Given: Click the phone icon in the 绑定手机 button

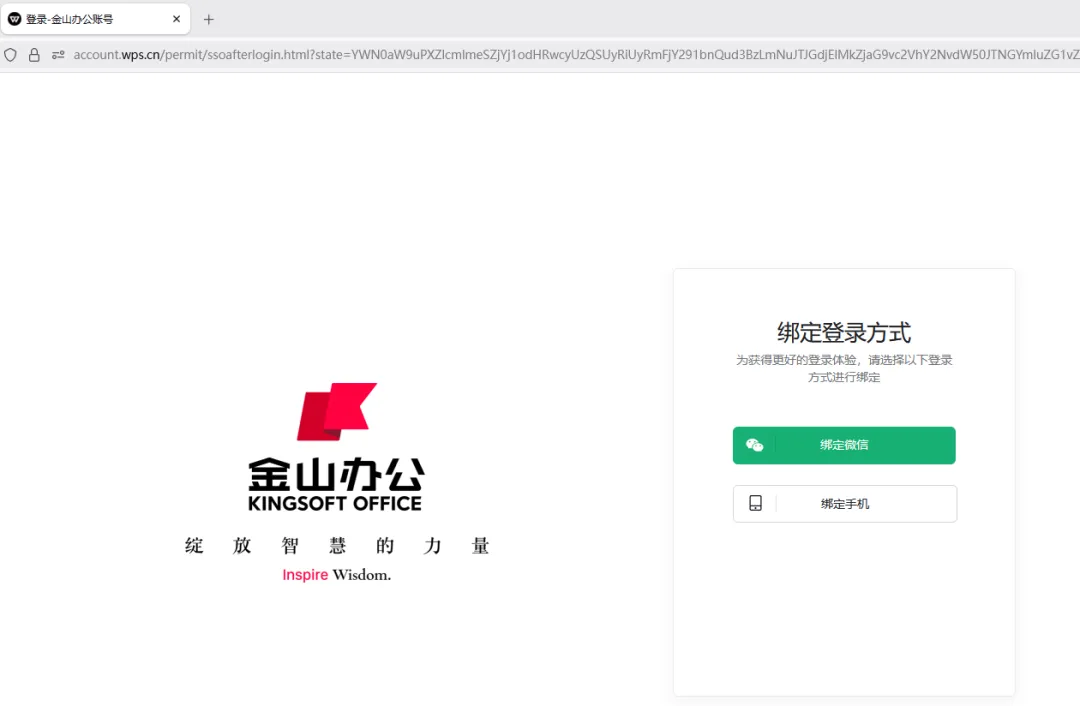Looking at the screenshot, I should (x=756, y=503).
